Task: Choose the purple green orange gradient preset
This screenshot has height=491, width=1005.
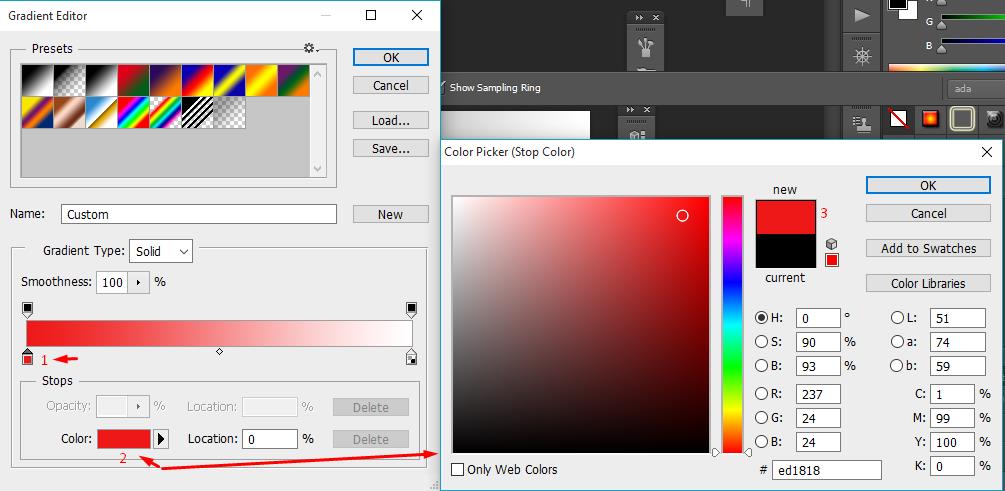Action: (294, 80)
